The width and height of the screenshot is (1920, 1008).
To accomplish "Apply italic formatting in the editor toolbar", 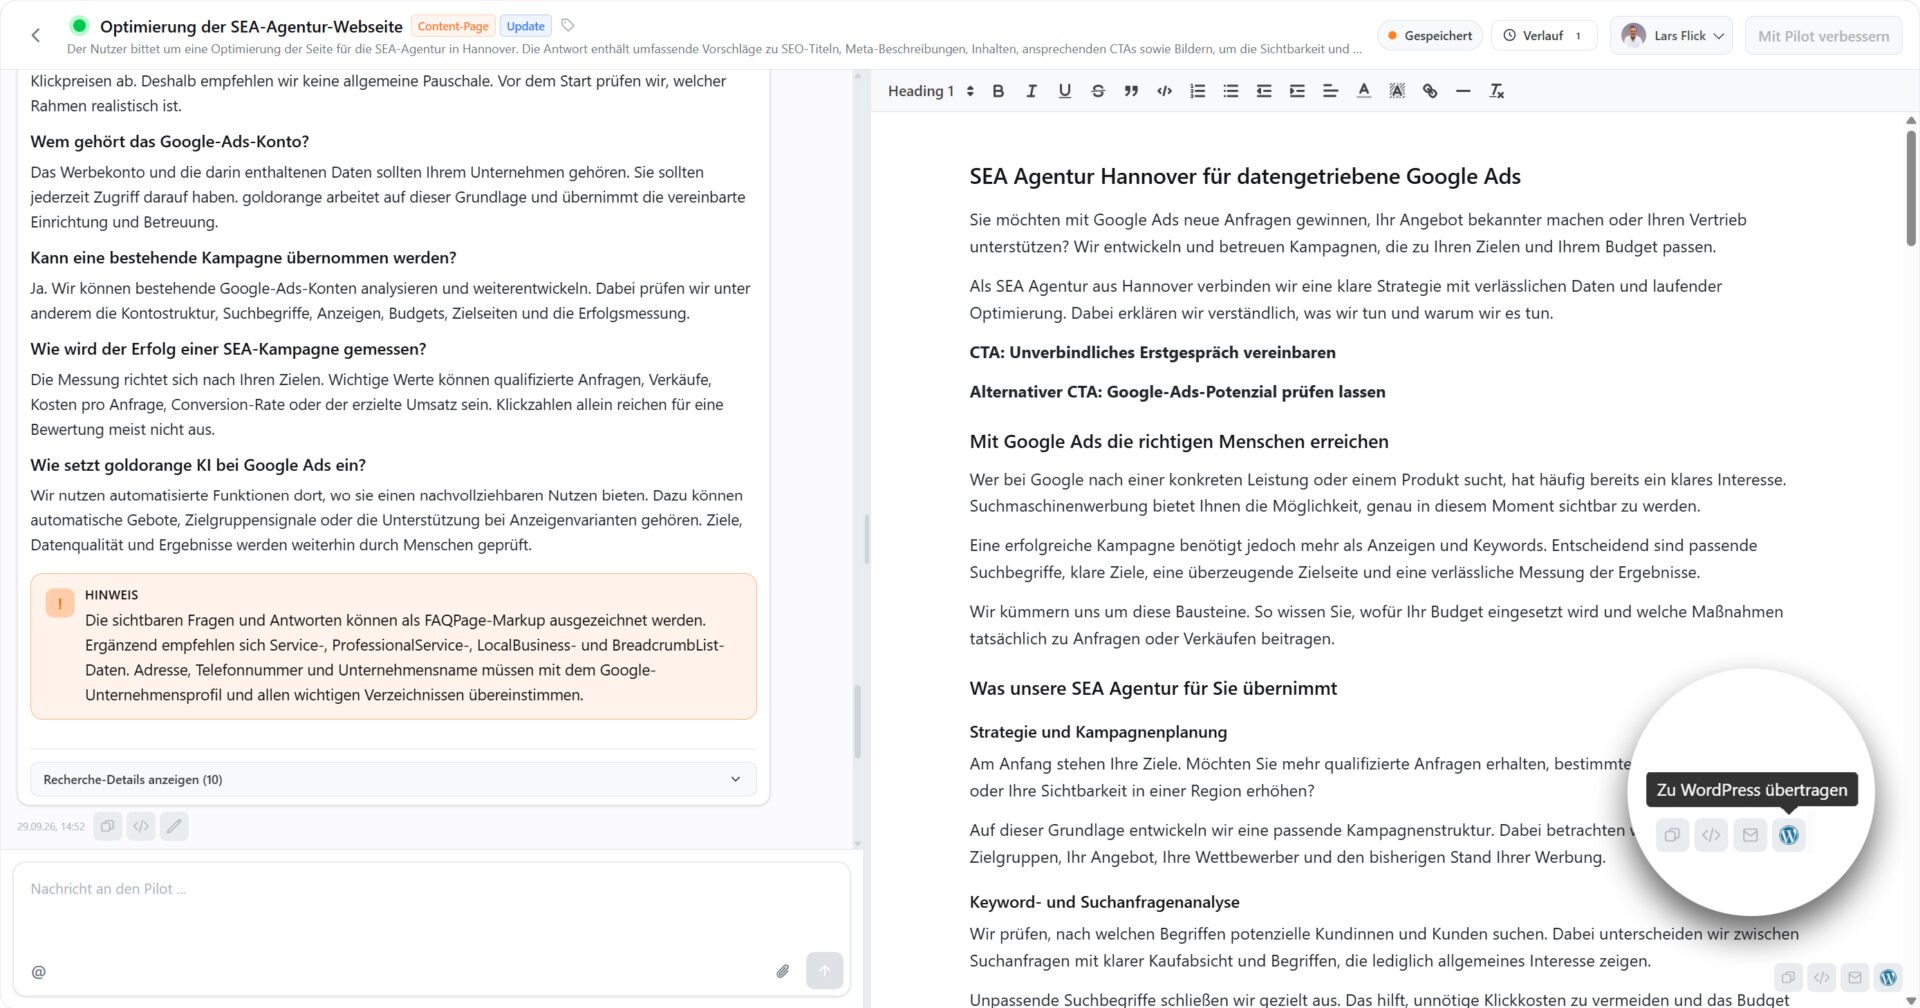I will (1031, 91).
